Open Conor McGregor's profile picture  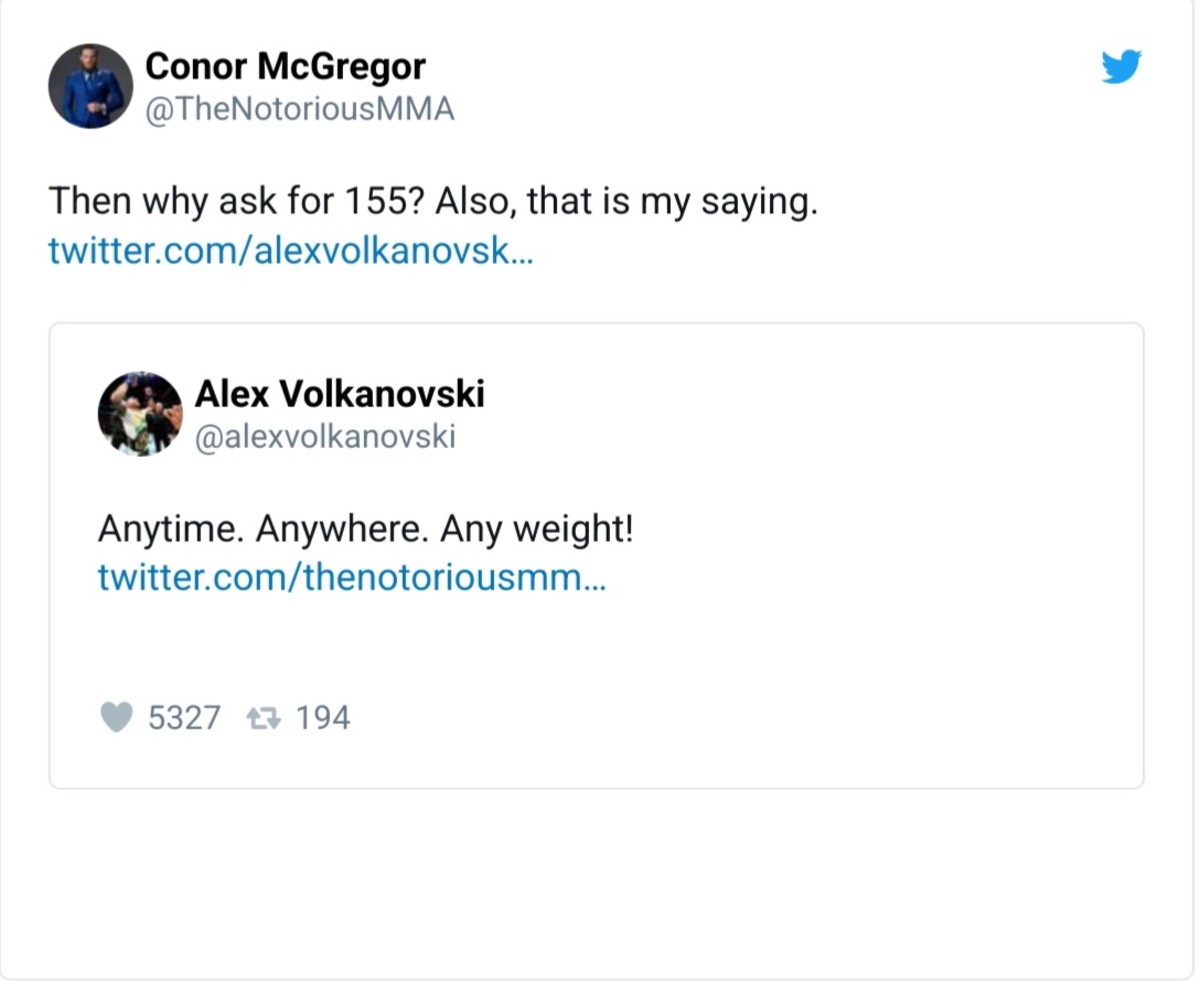click(90, 86)
